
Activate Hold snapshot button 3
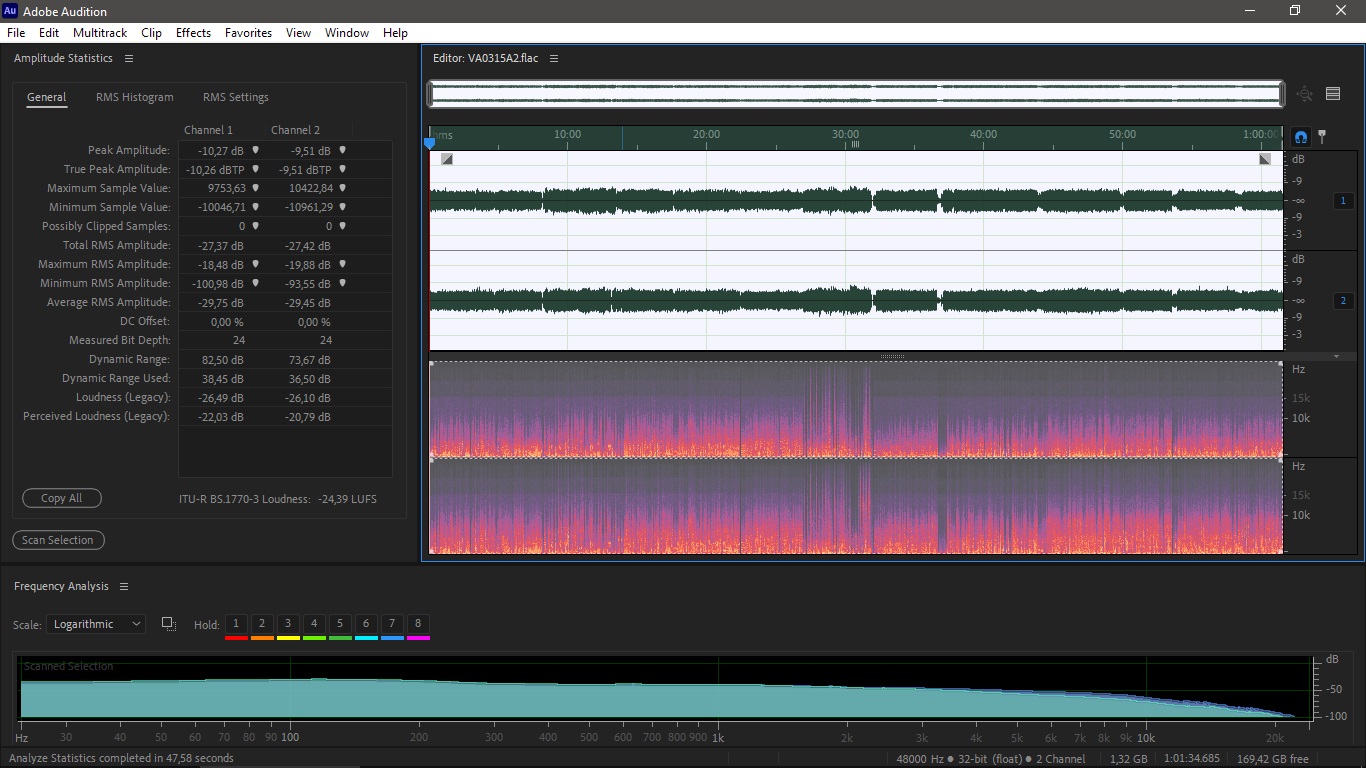288,624
